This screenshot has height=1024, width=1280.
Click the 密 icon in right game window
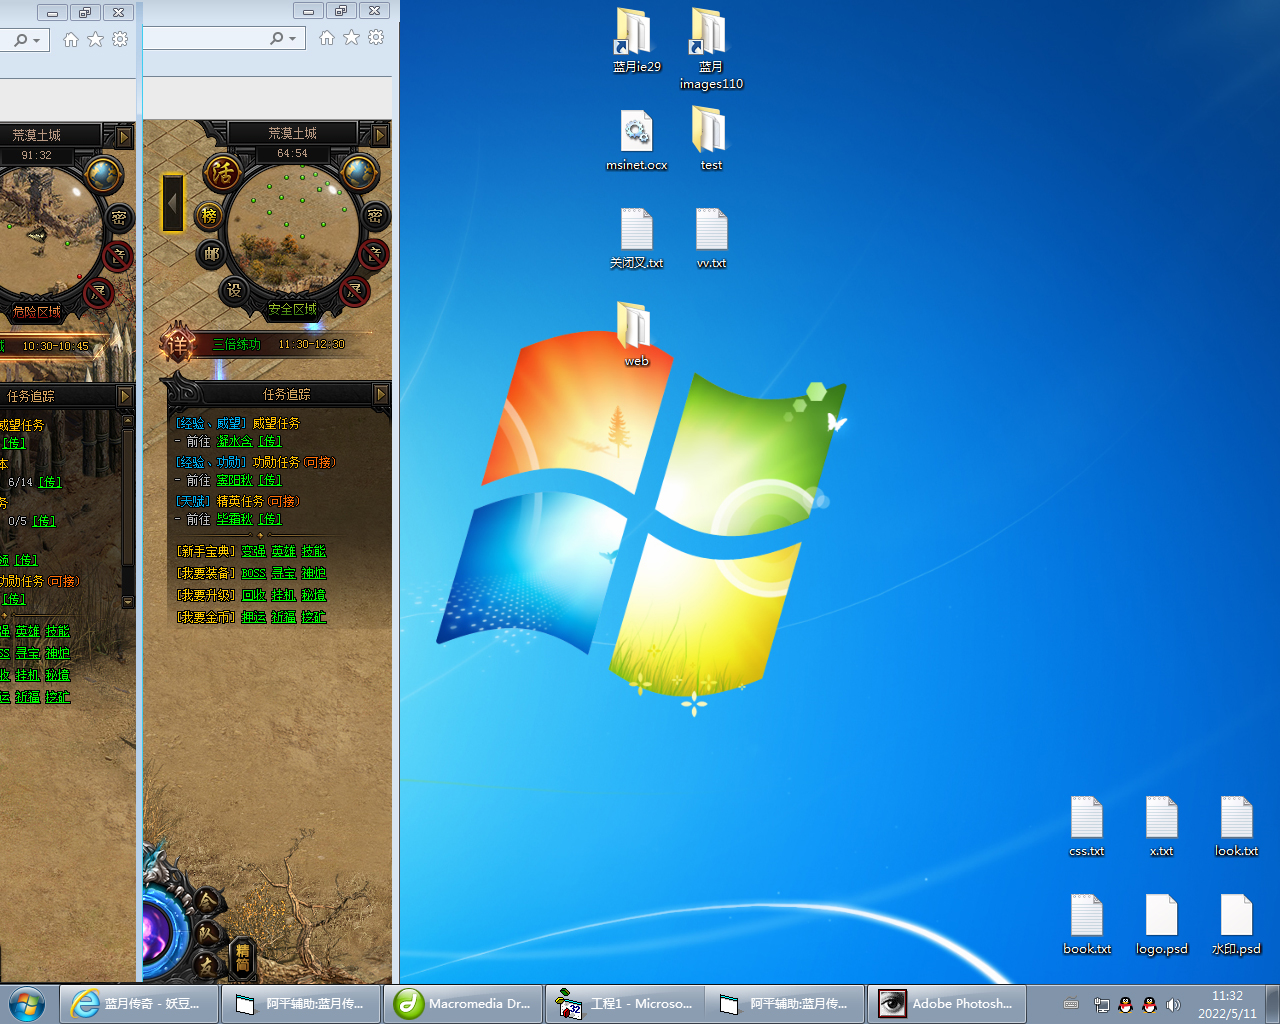(x=375, y=216)
